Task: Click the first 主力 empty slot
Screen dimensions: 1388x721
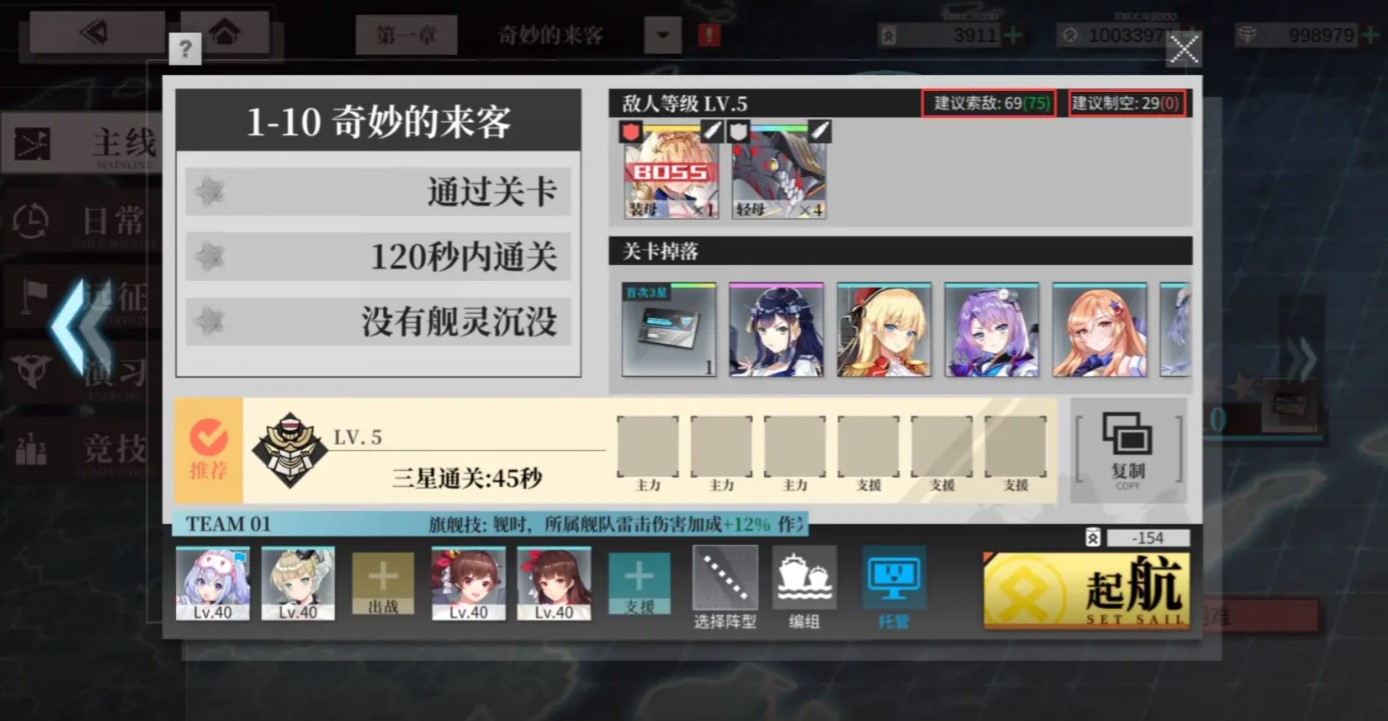Action: click(x=647, y=446)
